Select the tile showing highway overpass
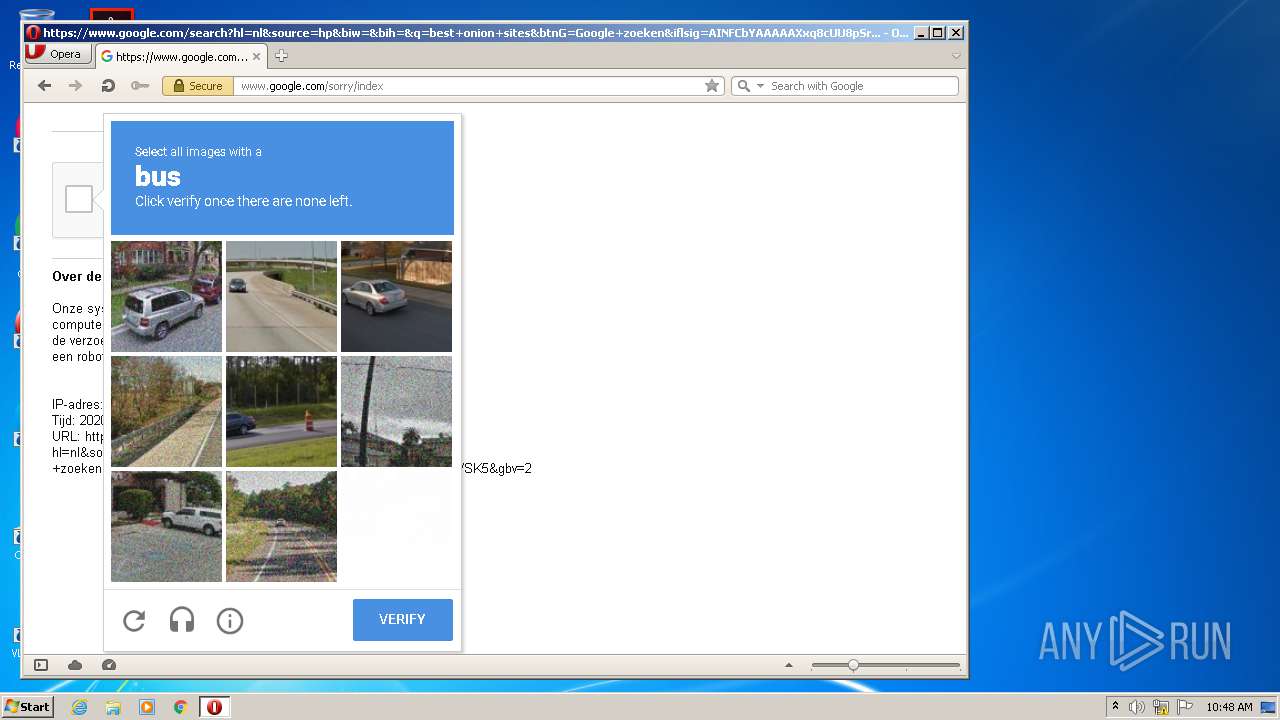The image size is (1280, 720). point(281,296)
